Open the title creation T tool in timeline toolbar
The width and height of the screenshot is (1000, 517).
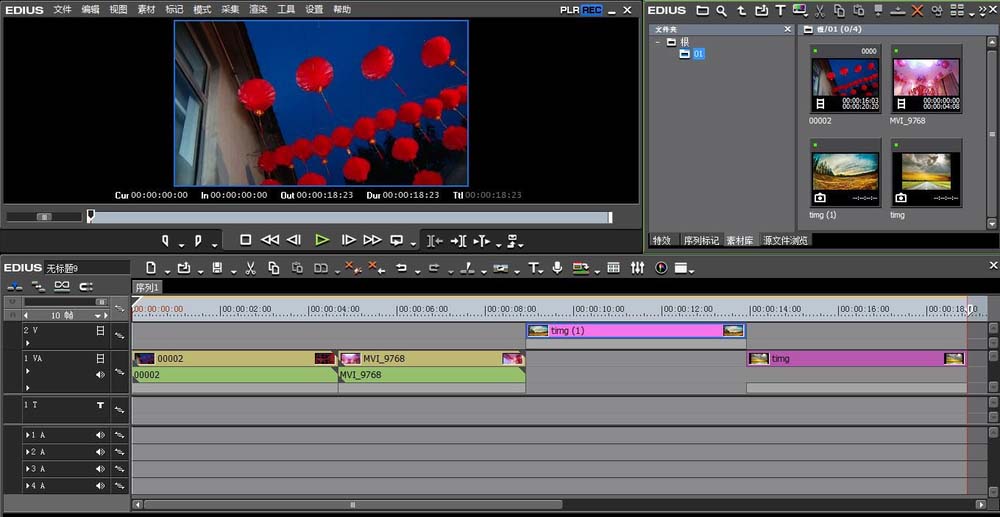pos(533,268)
